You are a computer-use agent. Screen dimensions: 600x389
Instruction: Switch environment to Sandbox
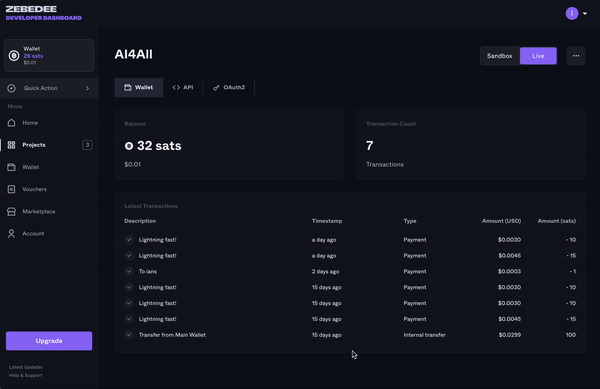point(499,56)
